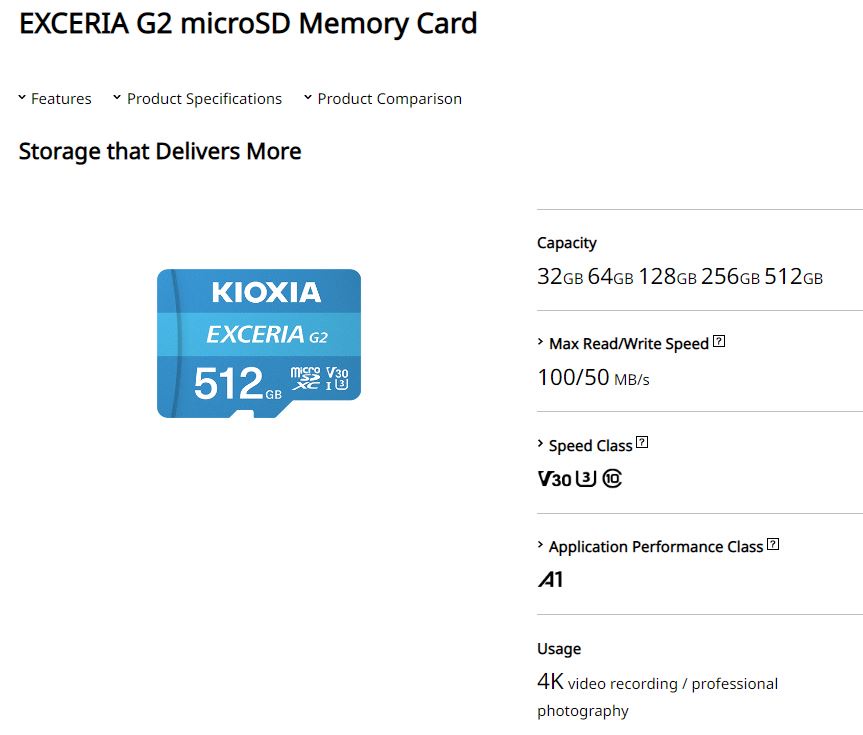
Task: Open the Speed Class link
Action: click(x=591, y=445)
